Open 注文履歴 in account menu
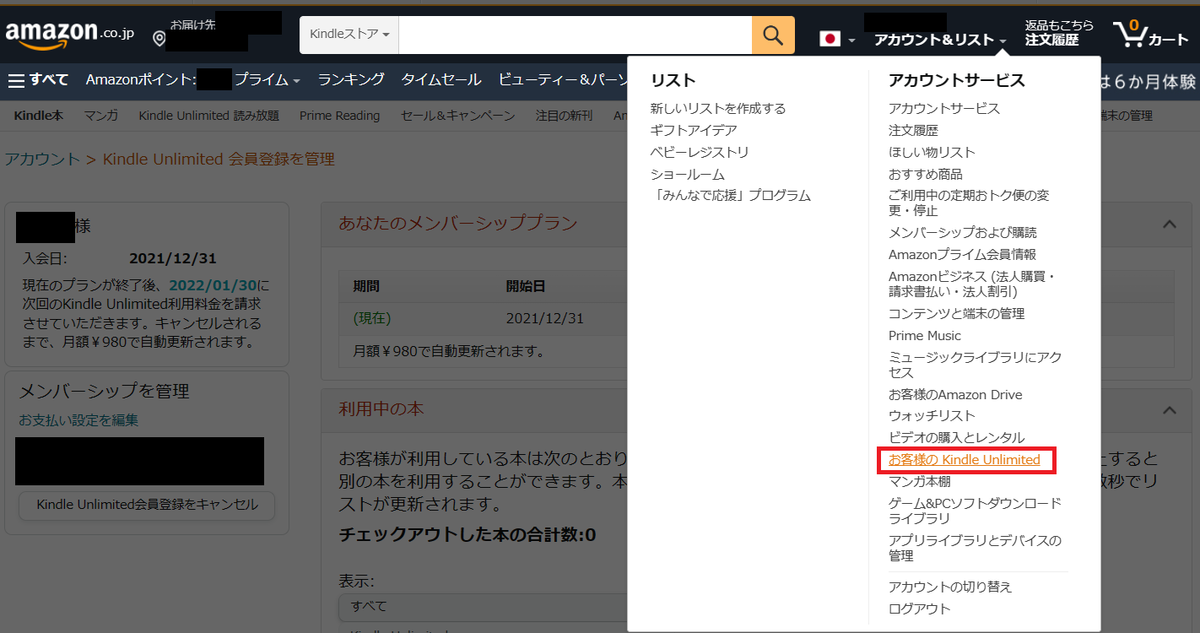 913,130
